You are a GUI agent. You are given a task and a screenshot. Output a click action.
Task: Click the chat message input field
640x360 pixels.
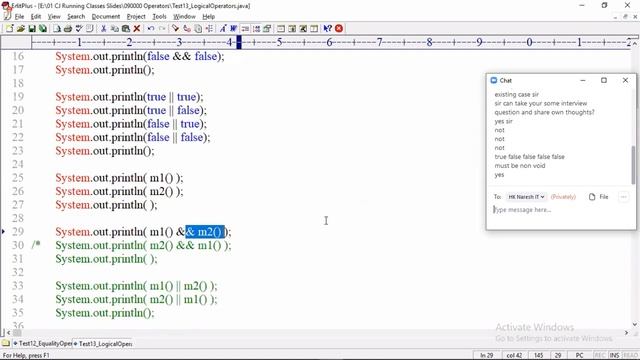pyautogui.click(x=561, y=210)
